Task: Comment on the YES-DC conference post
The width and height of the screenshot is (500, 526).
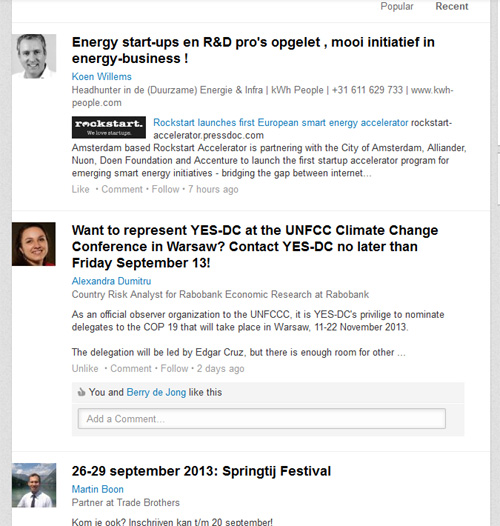Action: pos(131,369)
